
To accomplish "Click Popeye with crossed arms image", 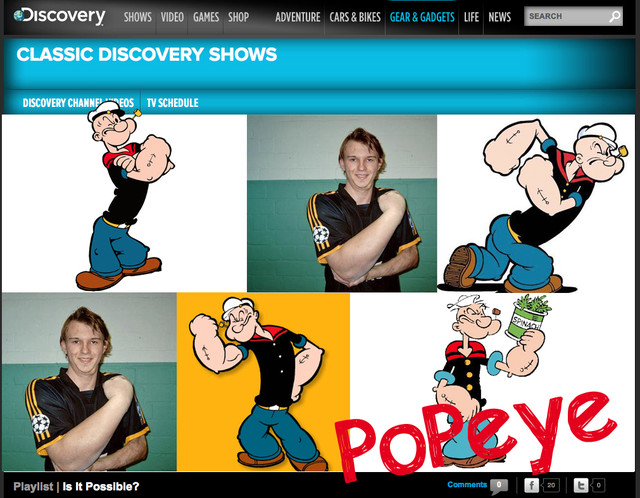I will tap(124, 197).
